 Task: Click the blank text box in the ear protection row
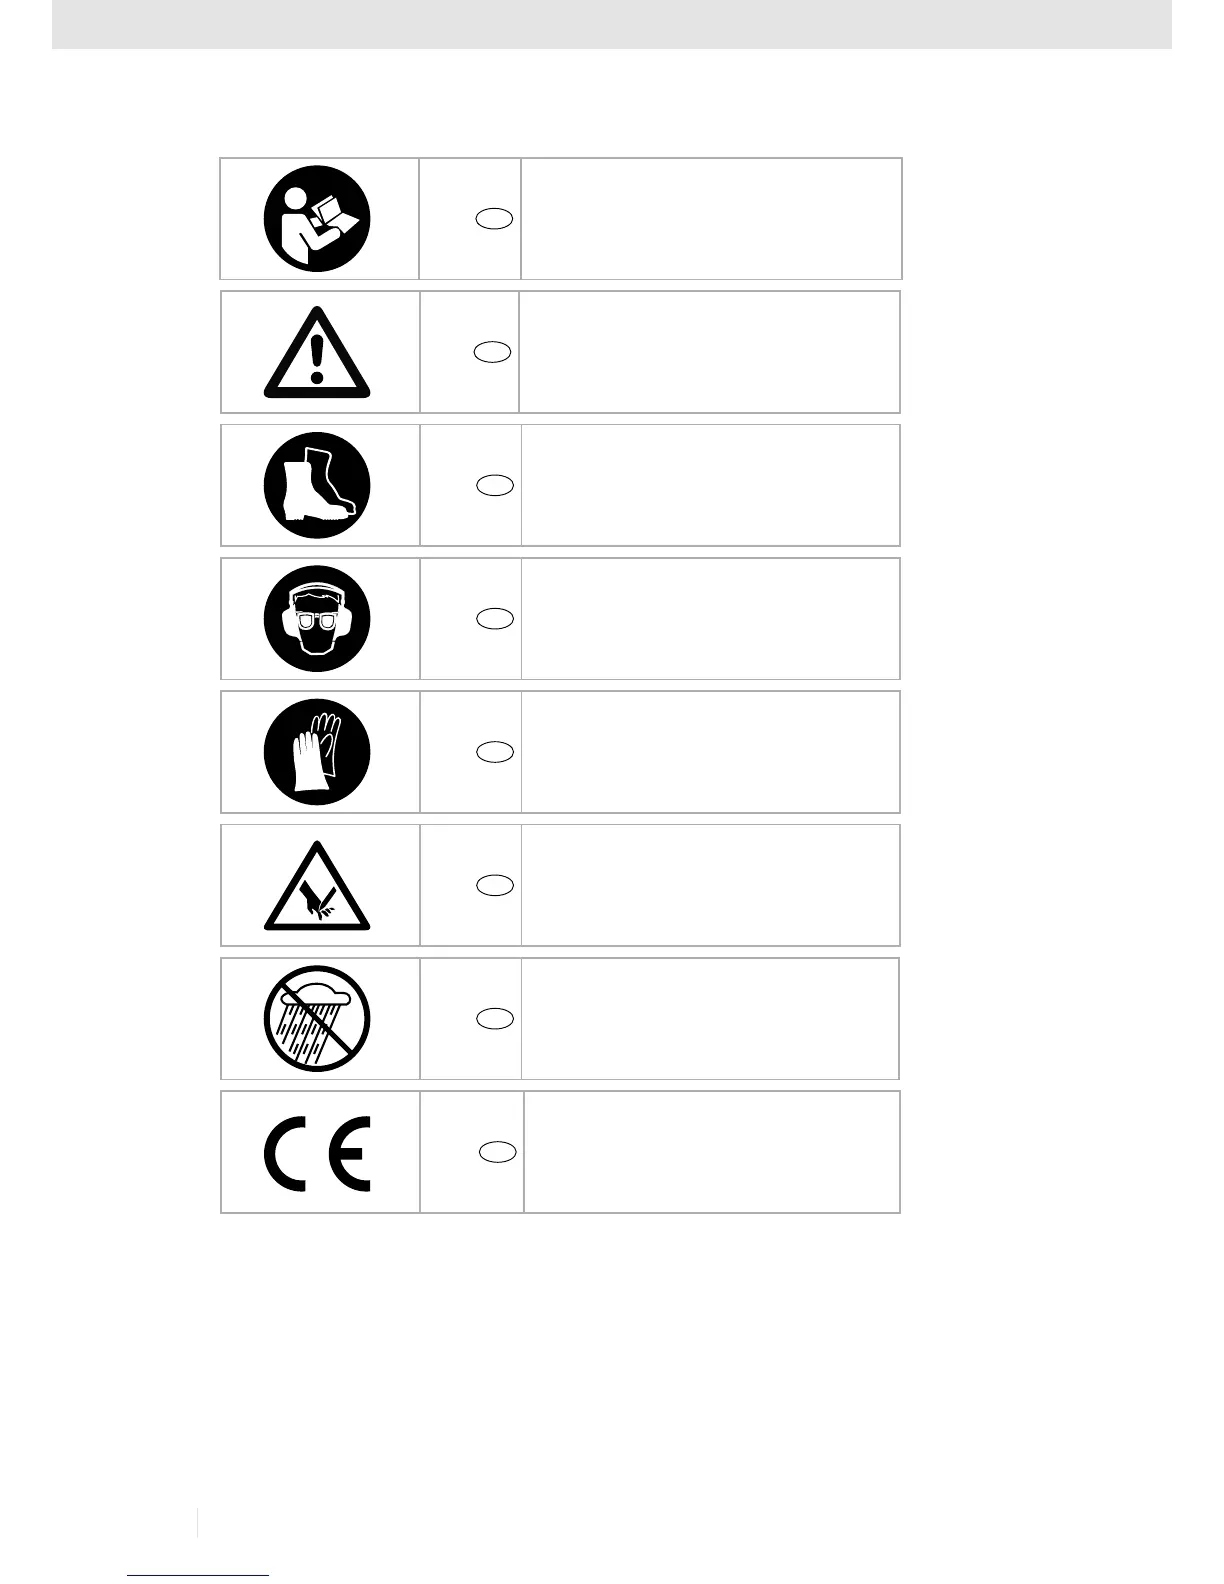pyautogui.click(x=710, y=618)
